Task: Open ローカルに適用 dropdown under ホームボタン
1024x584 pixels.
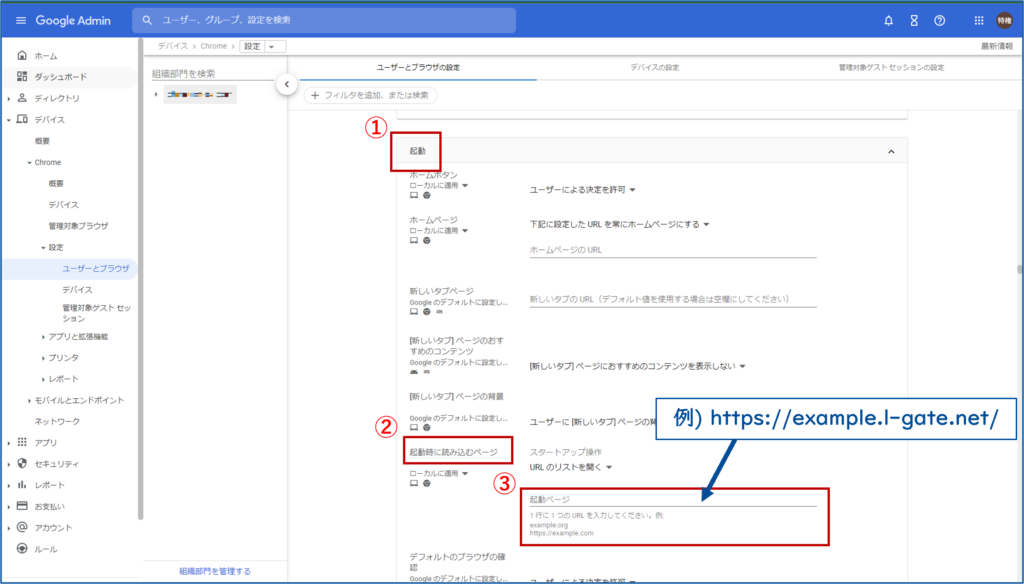Action: coord(439,186)
